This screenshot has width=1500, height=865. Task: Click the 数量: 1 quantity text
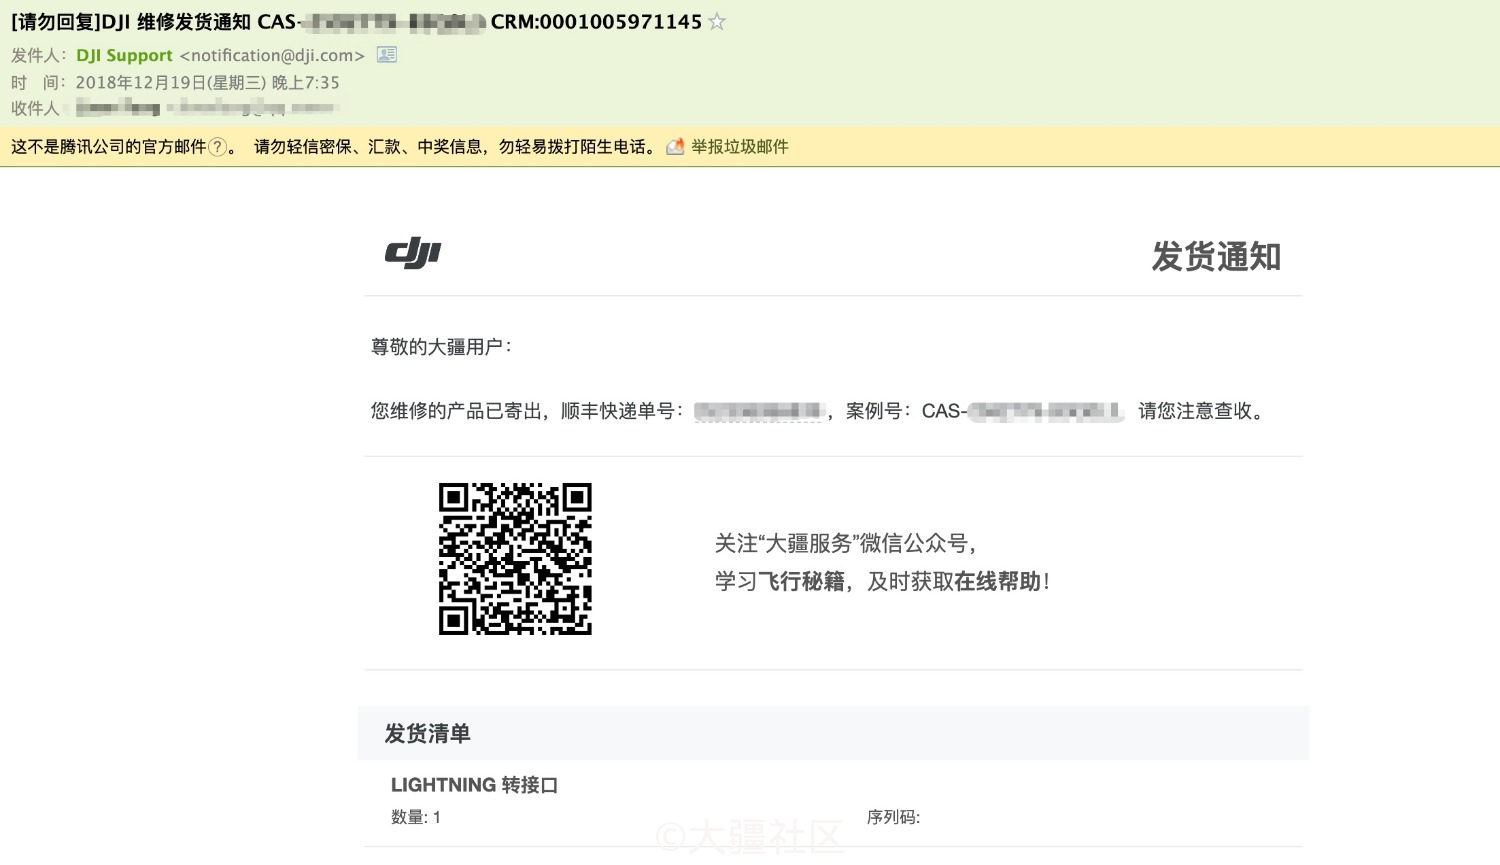(416, 817)
